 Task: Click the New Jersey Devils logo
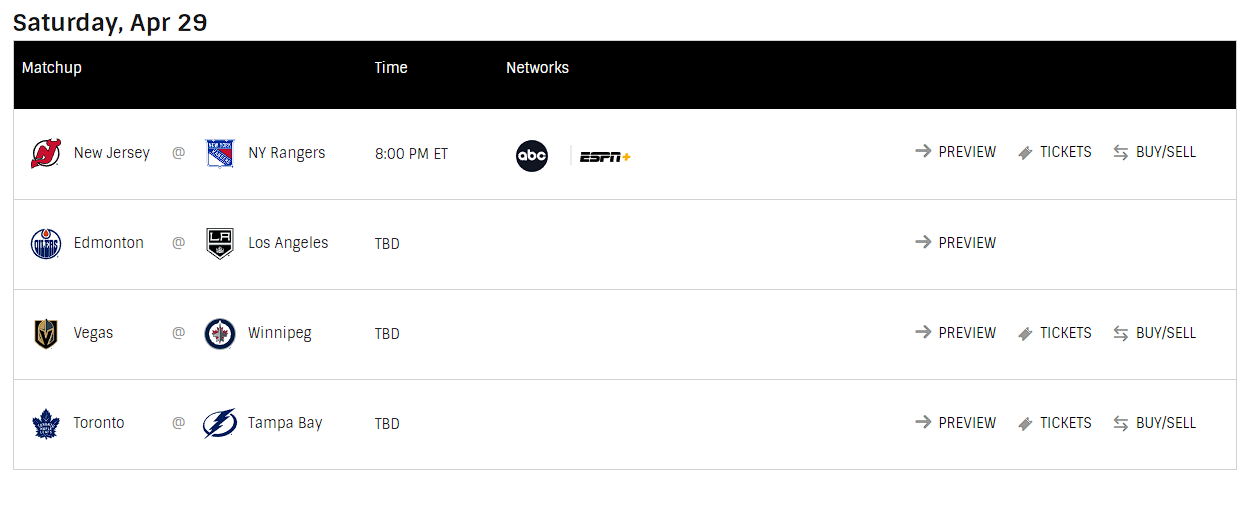46,153
